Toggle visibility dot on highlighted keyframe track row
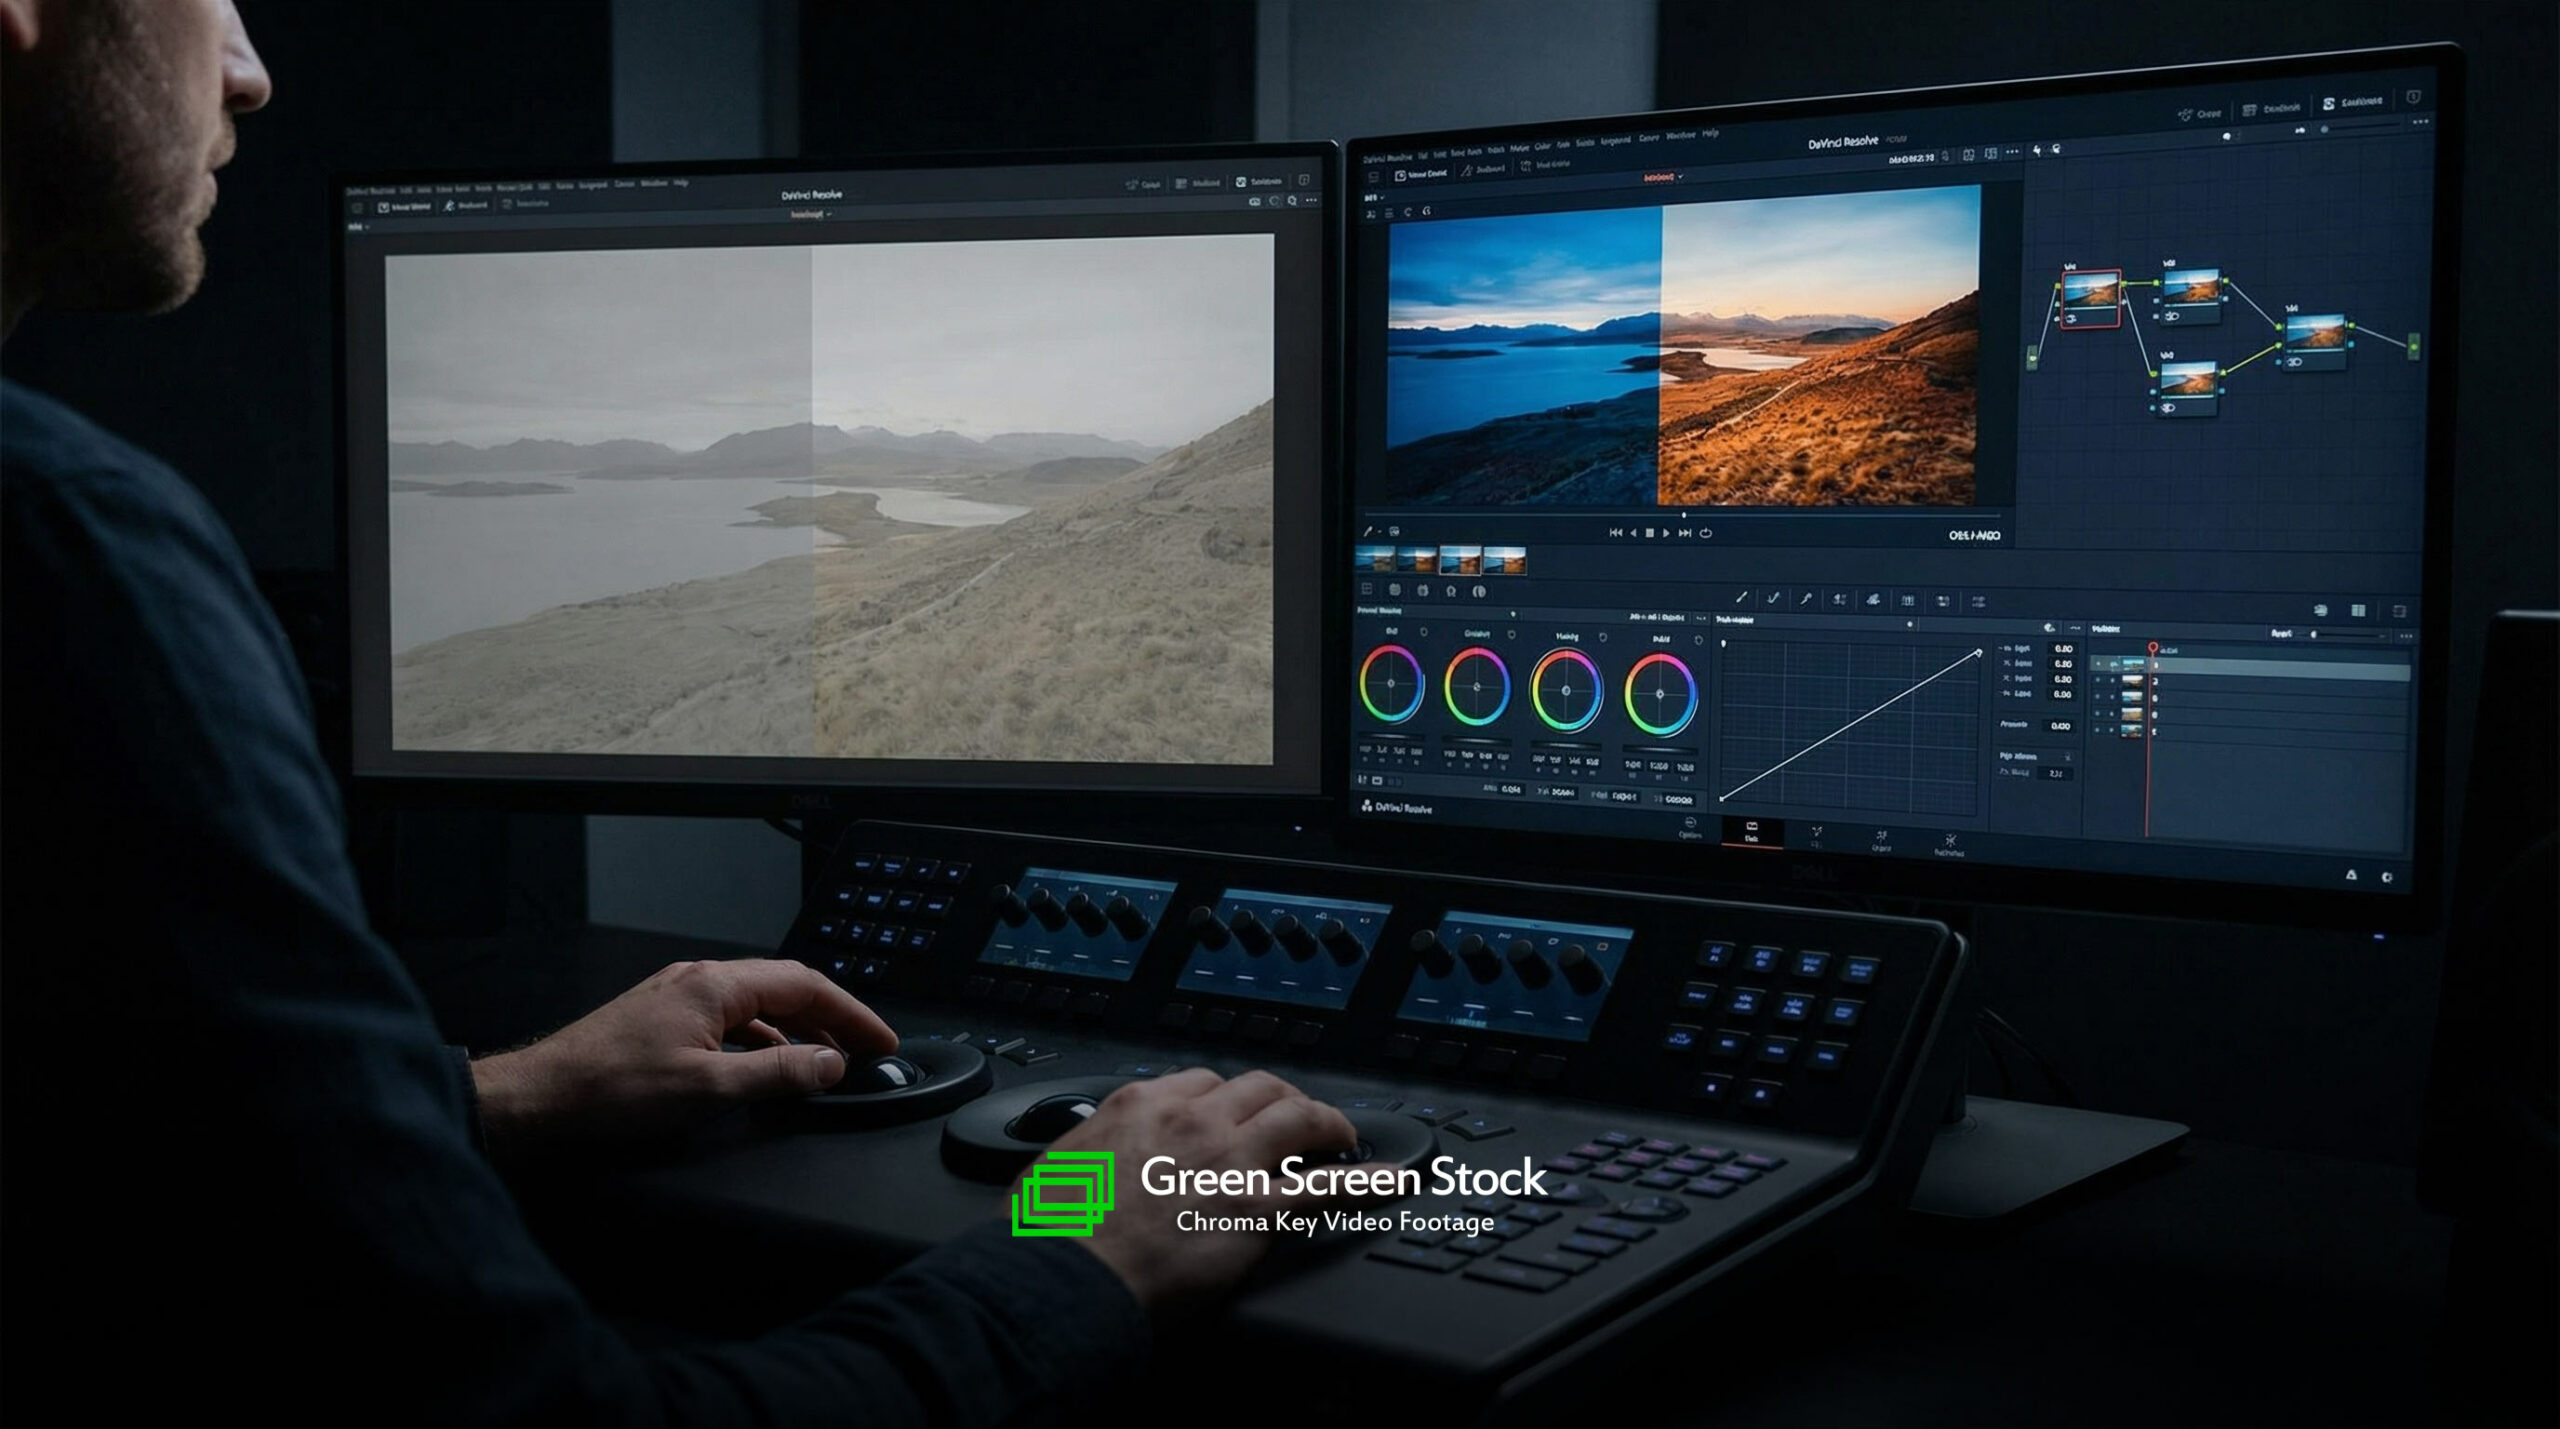This screenshot has width=2560, height=1429. point(2098,665)
